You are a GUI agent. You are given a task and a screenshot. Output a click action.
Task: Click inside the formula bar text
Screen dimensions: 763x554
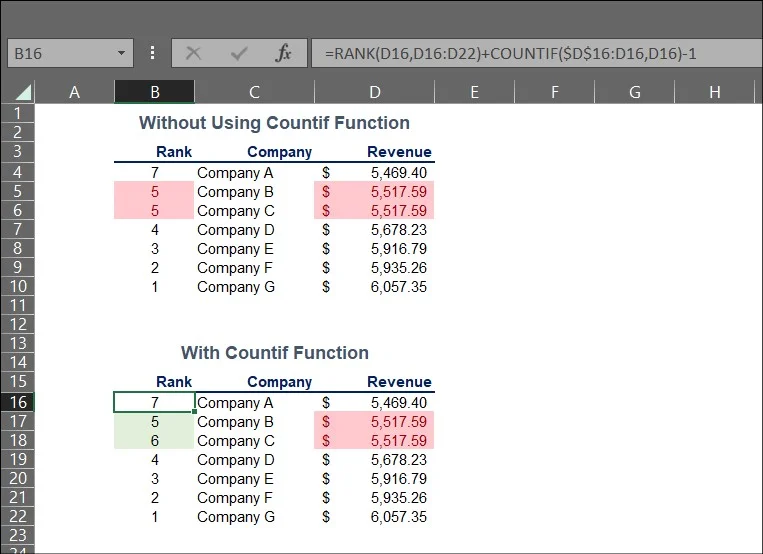530,53
